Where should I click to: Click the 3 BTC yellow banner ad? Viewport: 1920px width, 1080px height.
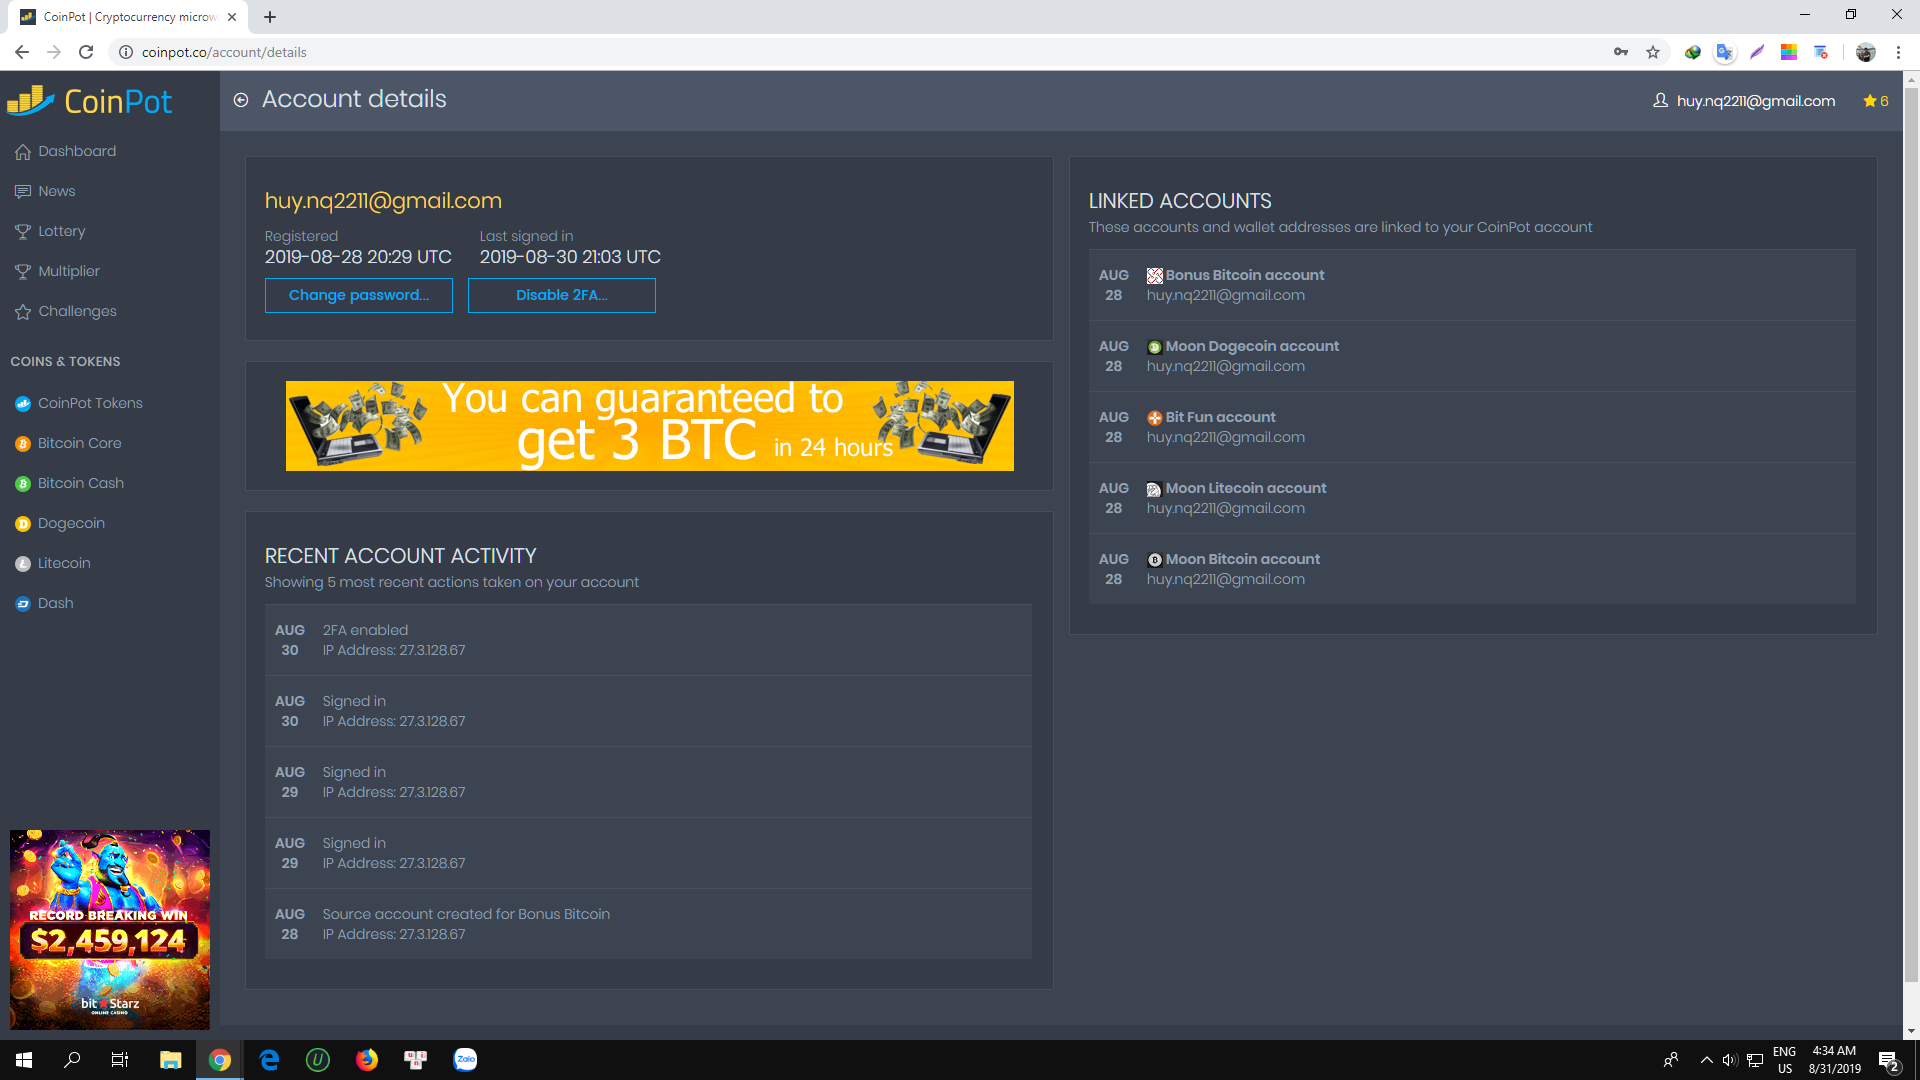pos(649,426)
